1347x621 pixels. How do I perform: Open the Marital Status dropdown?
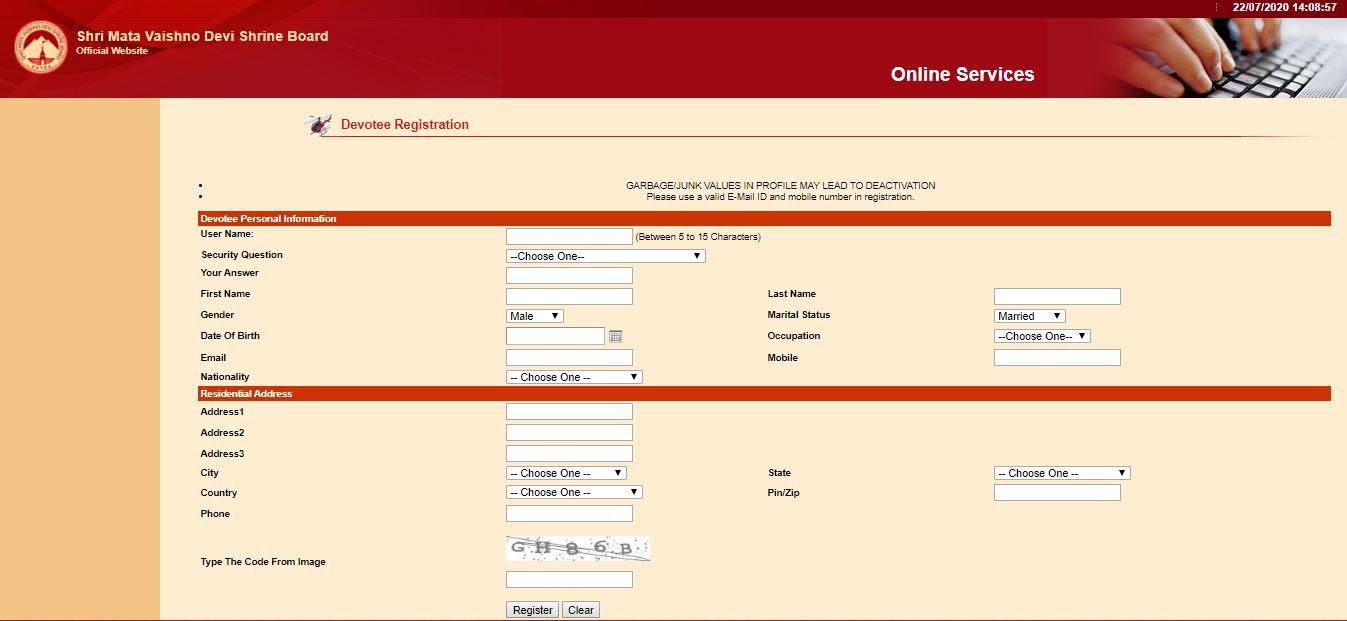[x=1029, y=316]
